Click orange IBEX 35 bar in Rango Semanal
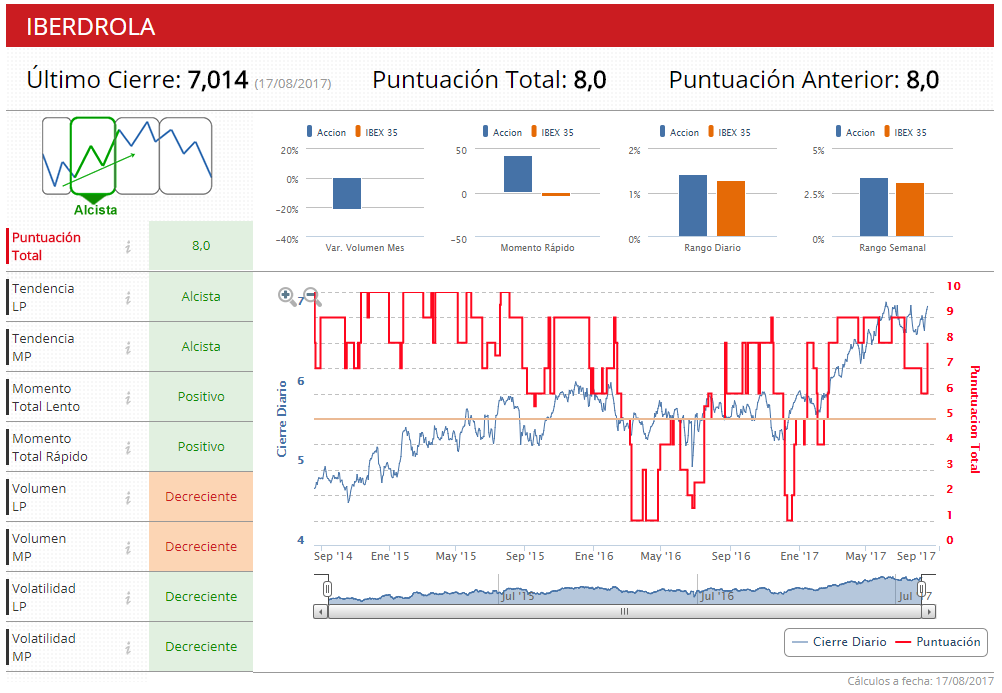 click(x=910, y=210)
